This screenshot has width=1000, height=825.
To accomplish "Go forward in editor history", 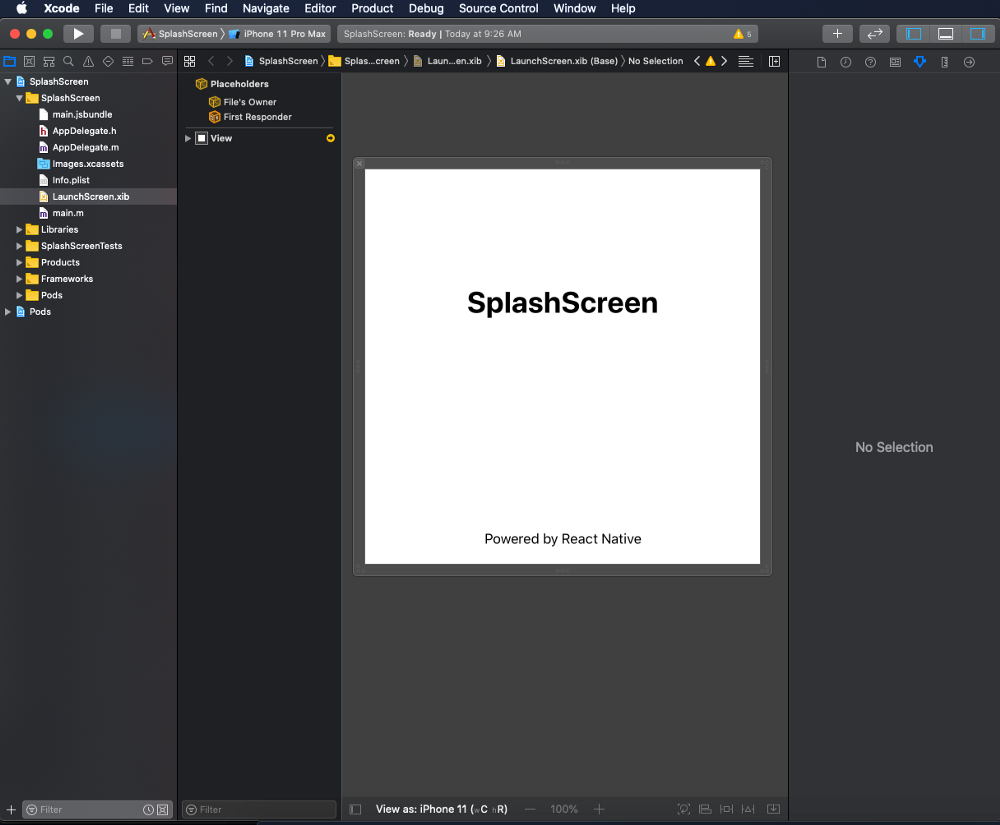I will tap(230, 61).
